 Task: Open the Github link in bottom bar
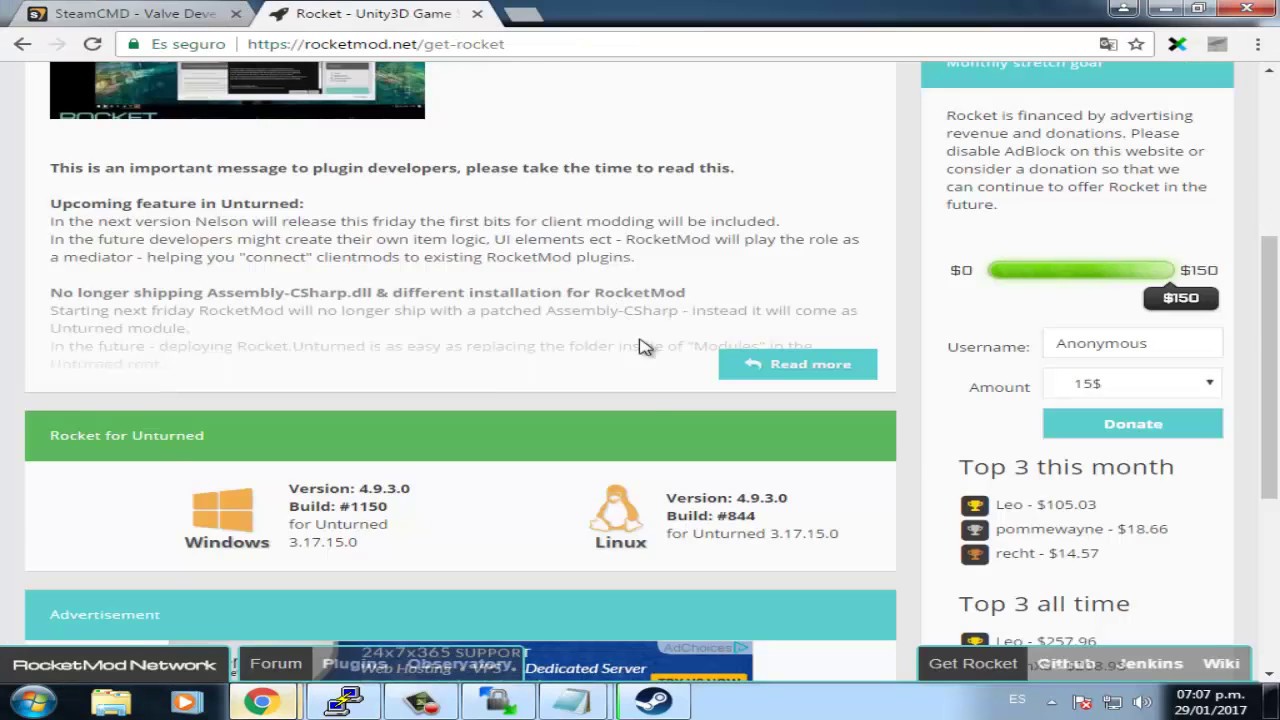(1066, 664)
